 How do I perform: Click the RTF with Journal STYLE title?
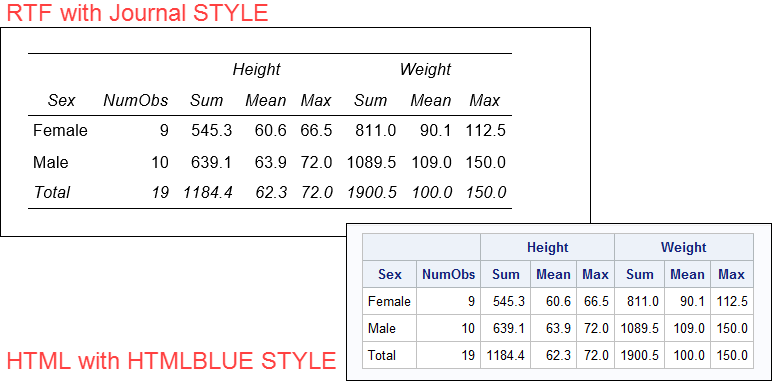point(137,13)
